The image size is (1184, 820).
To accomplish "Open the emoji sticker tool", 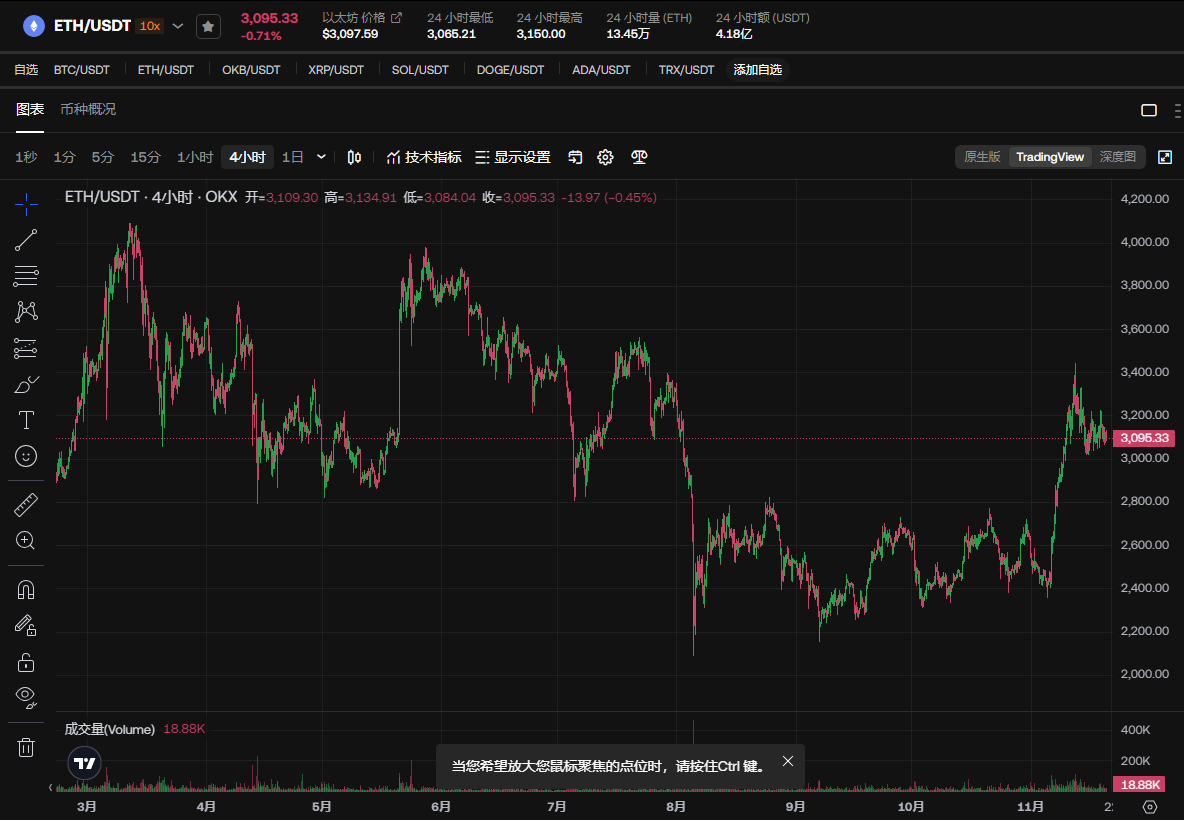I will point(27,456).
